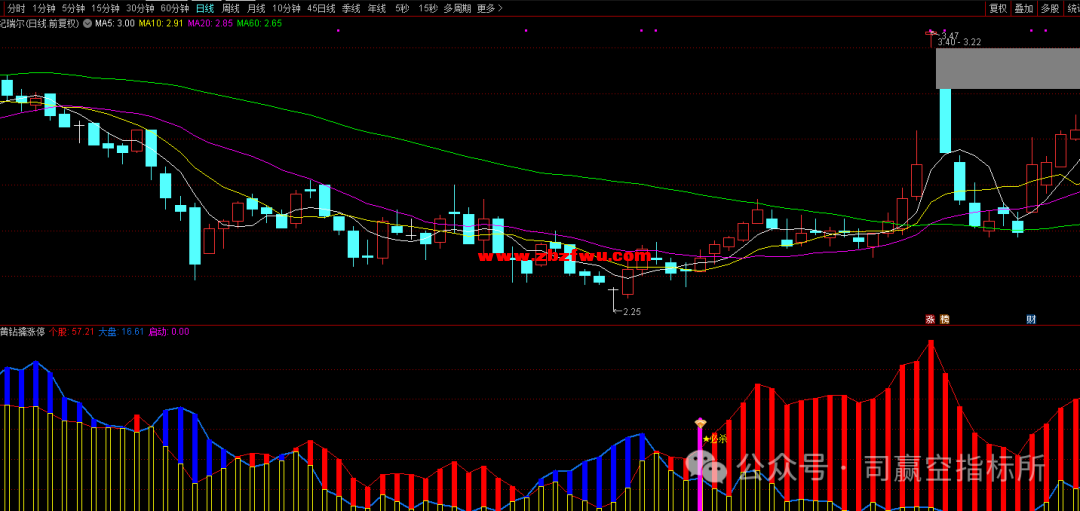Switch to 季线 quarterly chart
This screenshot has height=511, width=1080.
click(351, 9)
